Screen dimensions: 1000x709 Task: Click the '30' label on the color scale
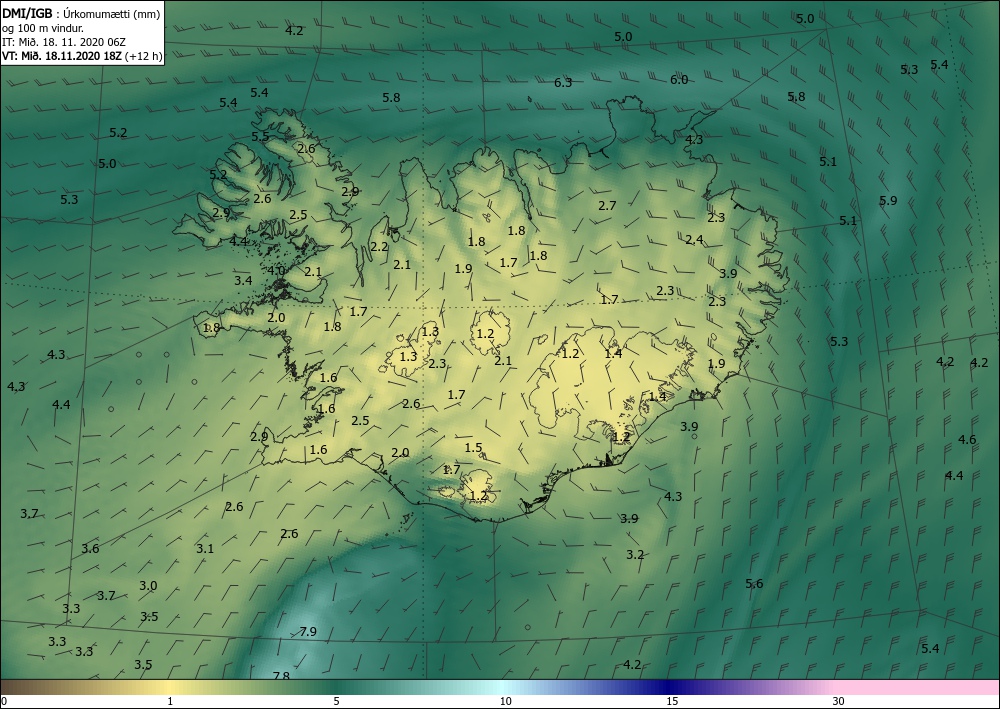pos(839,701)
